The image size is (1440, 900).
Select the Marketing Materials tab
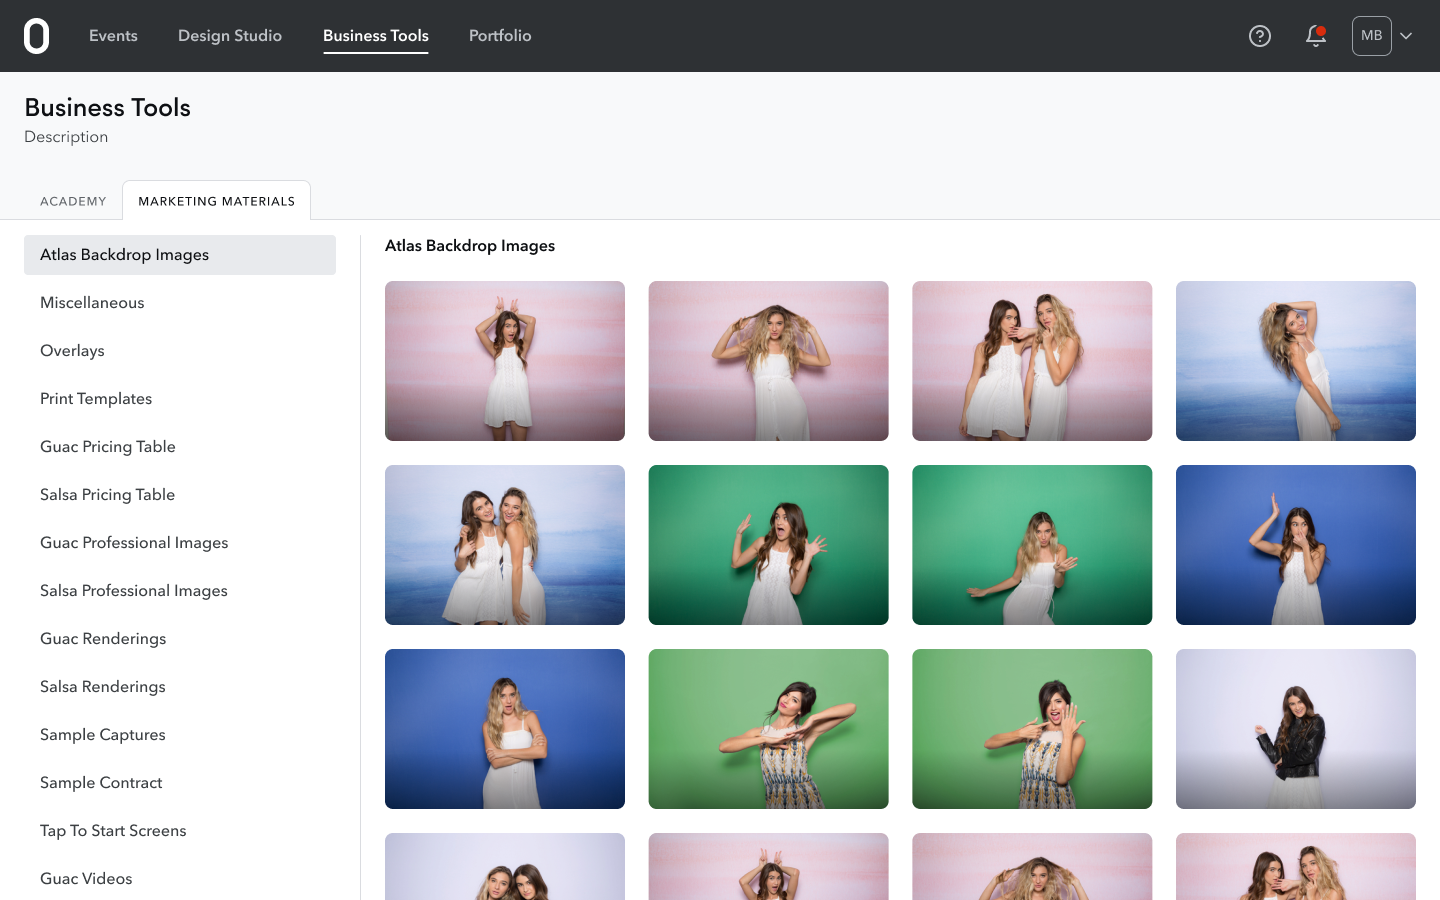(217, 201)
